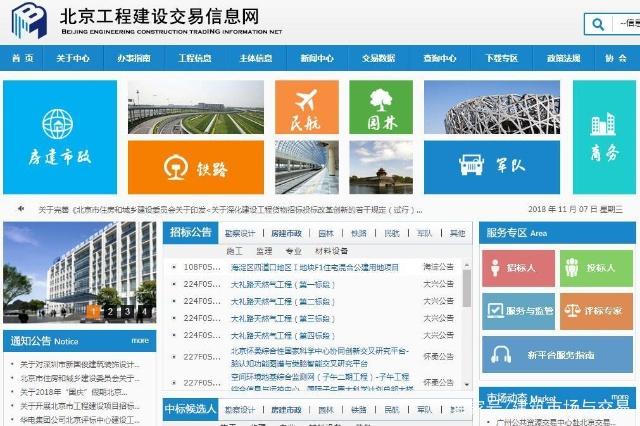Click the 招标人 person button
This screenshot has width=640, height=426.
pyautogui.click(x=518, y=268)
